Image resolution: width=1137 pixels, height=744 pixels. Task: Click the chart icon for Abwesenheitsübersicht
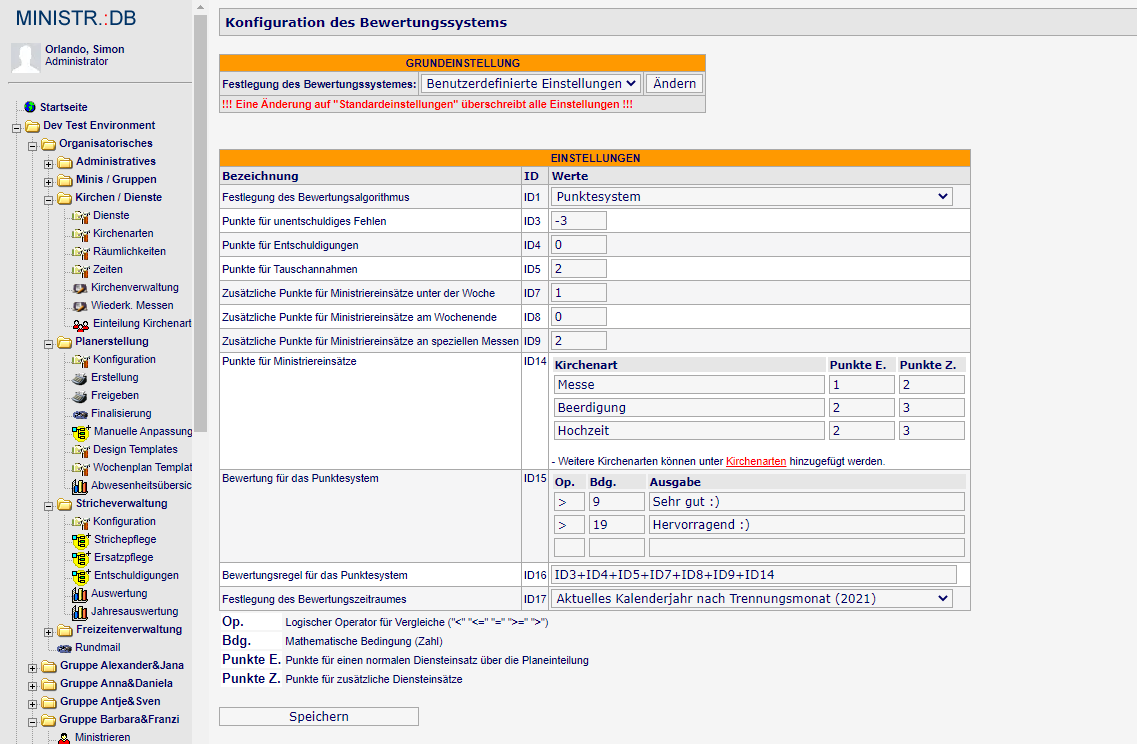pos(80,486)
